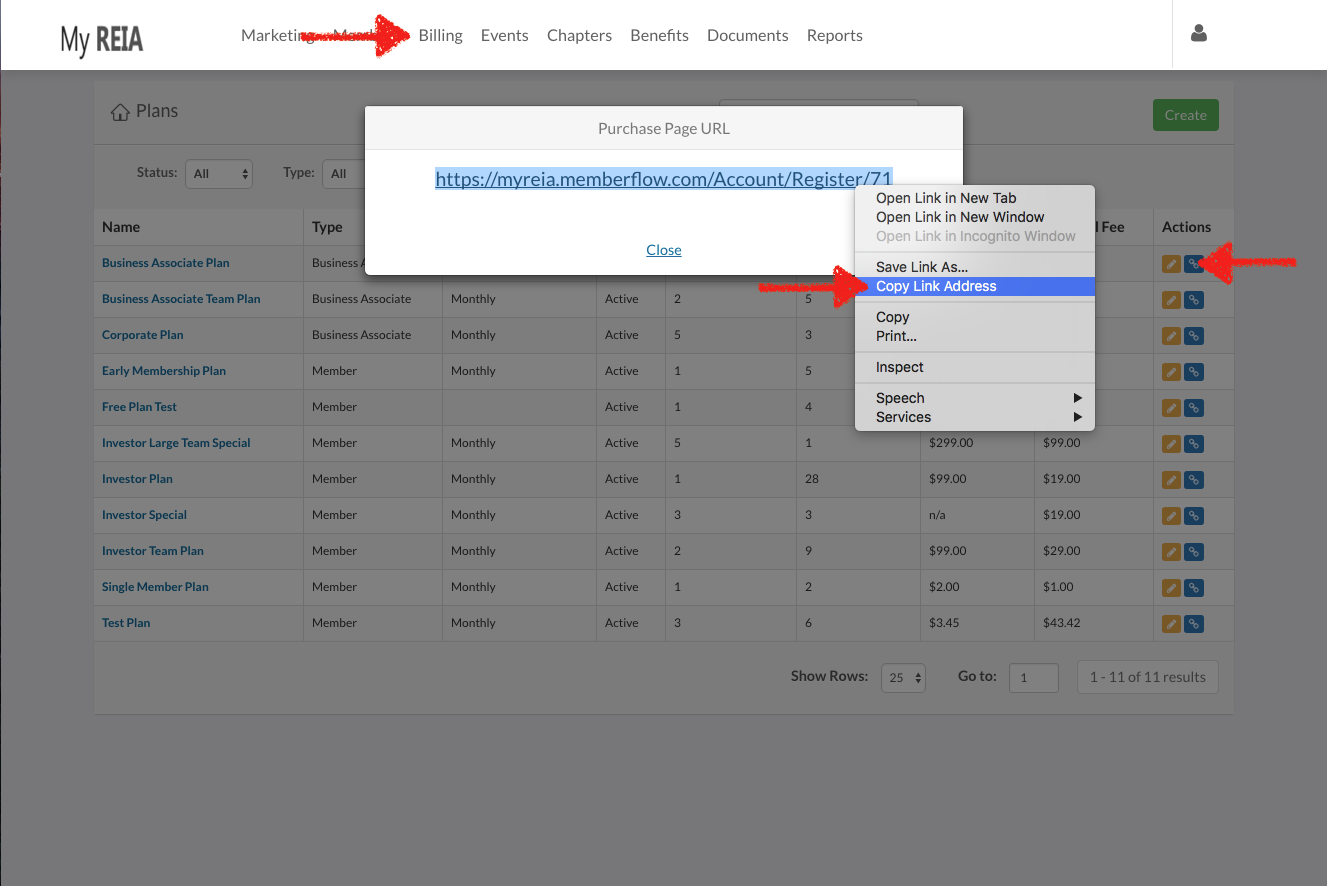Viewport: 1327px width, 886px height.
Task: Open purchase link icon for Investor Plan
Action: [1194, 480]
